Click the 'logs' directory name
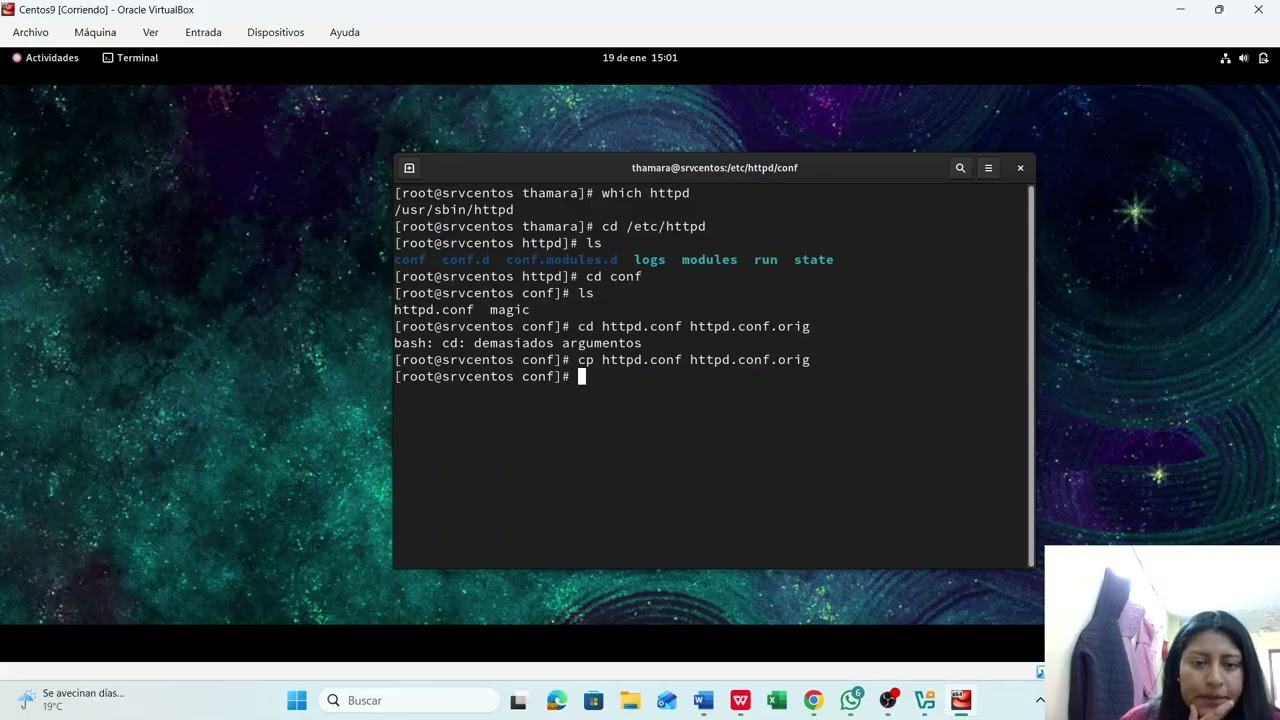1280x720 pixels. 649,260
